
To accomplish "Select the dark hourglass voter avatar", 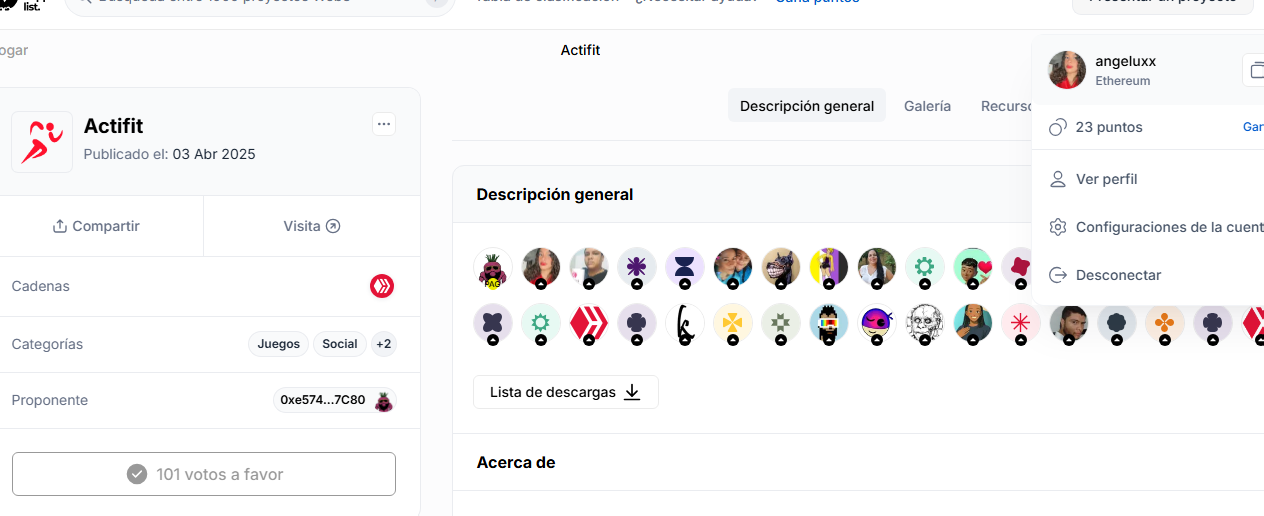I will (685, 268).
